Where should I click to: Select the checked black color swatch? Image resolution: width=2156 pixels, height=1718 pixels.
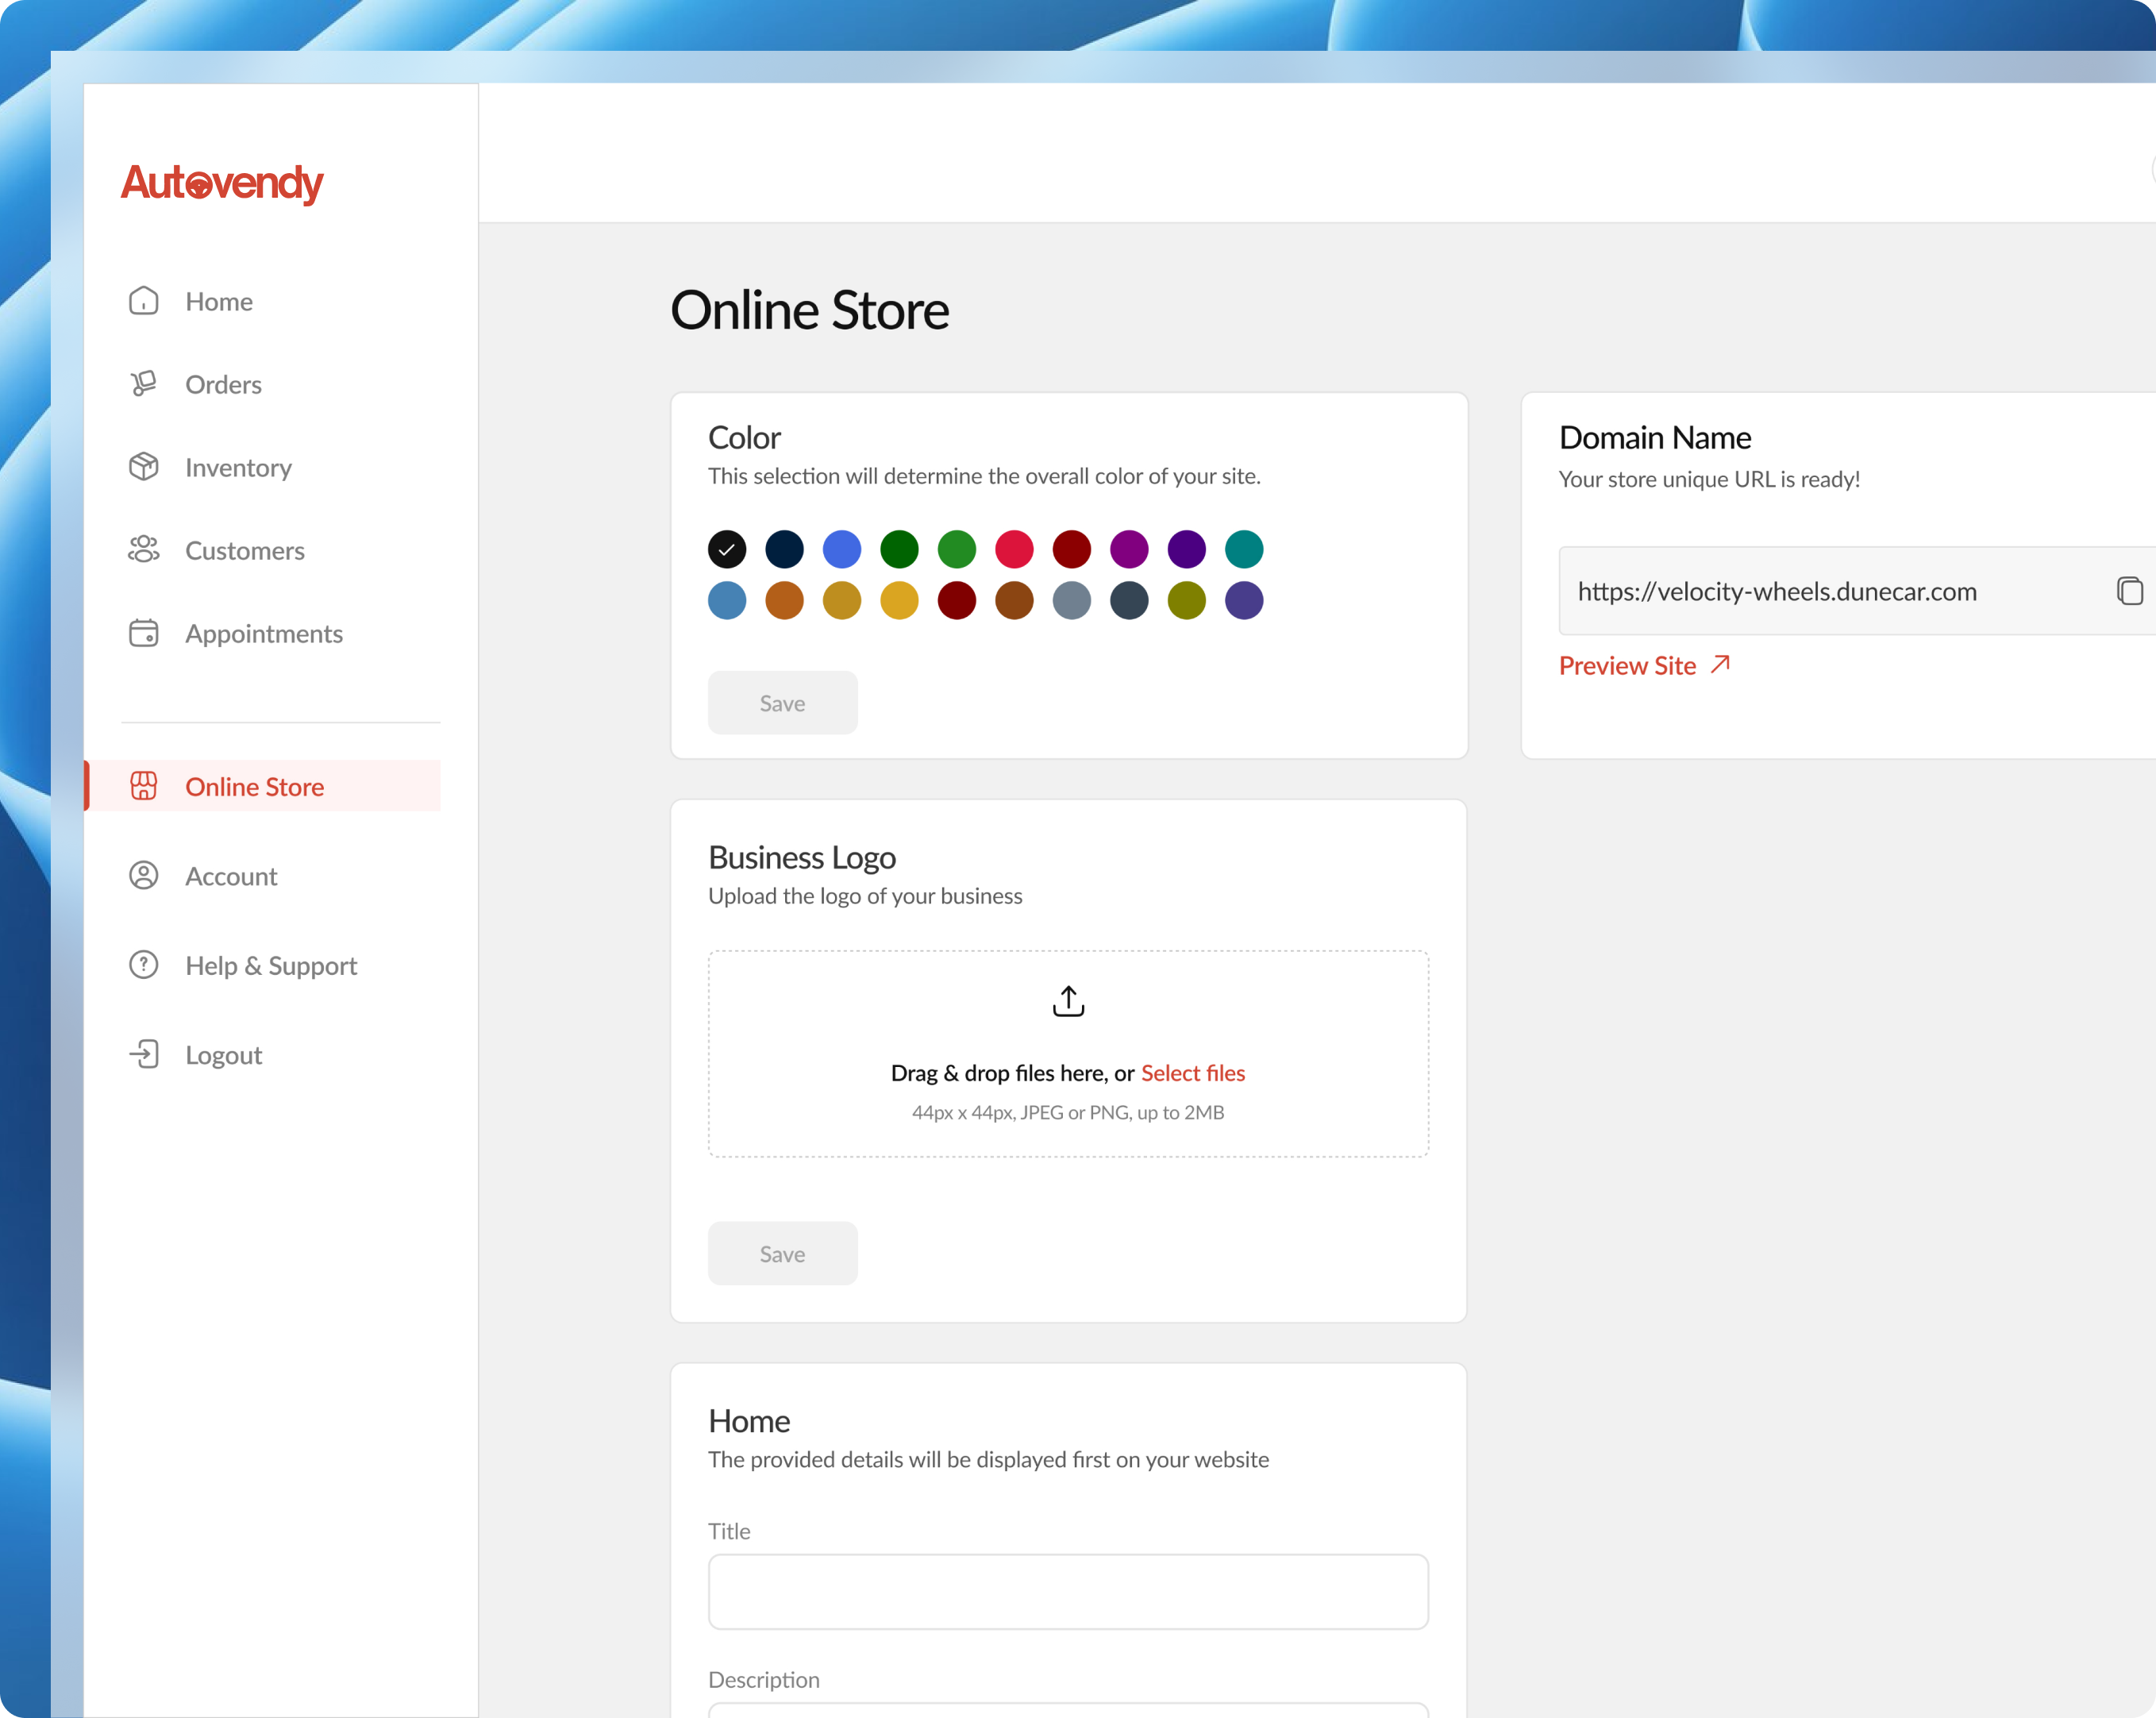(727, 549)
